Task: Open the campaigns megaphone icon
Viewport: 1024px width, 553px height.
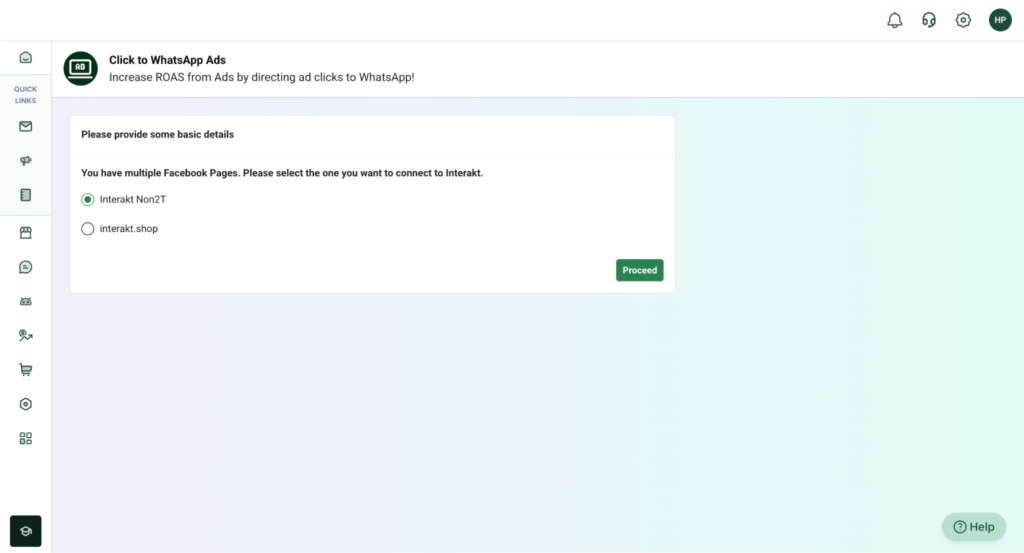Action: tap(25, 161)
